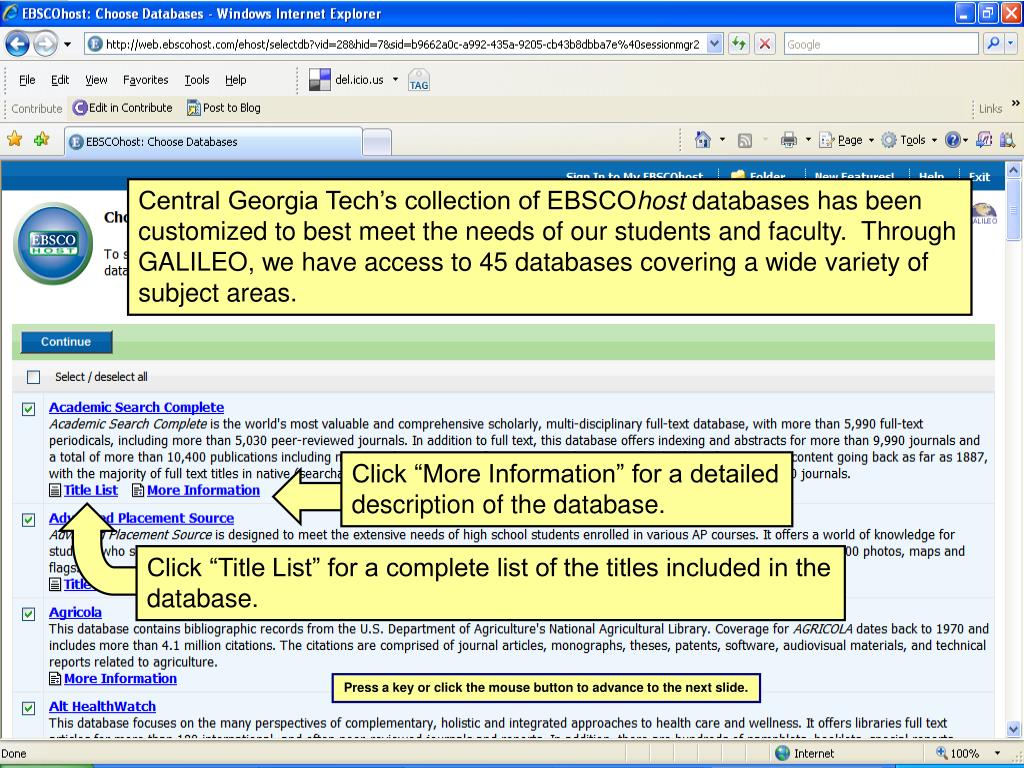The image size is (1024, 768).
Task: Click Edit in Contribute button
Action: pyautogui.click(x=123, y=108)
